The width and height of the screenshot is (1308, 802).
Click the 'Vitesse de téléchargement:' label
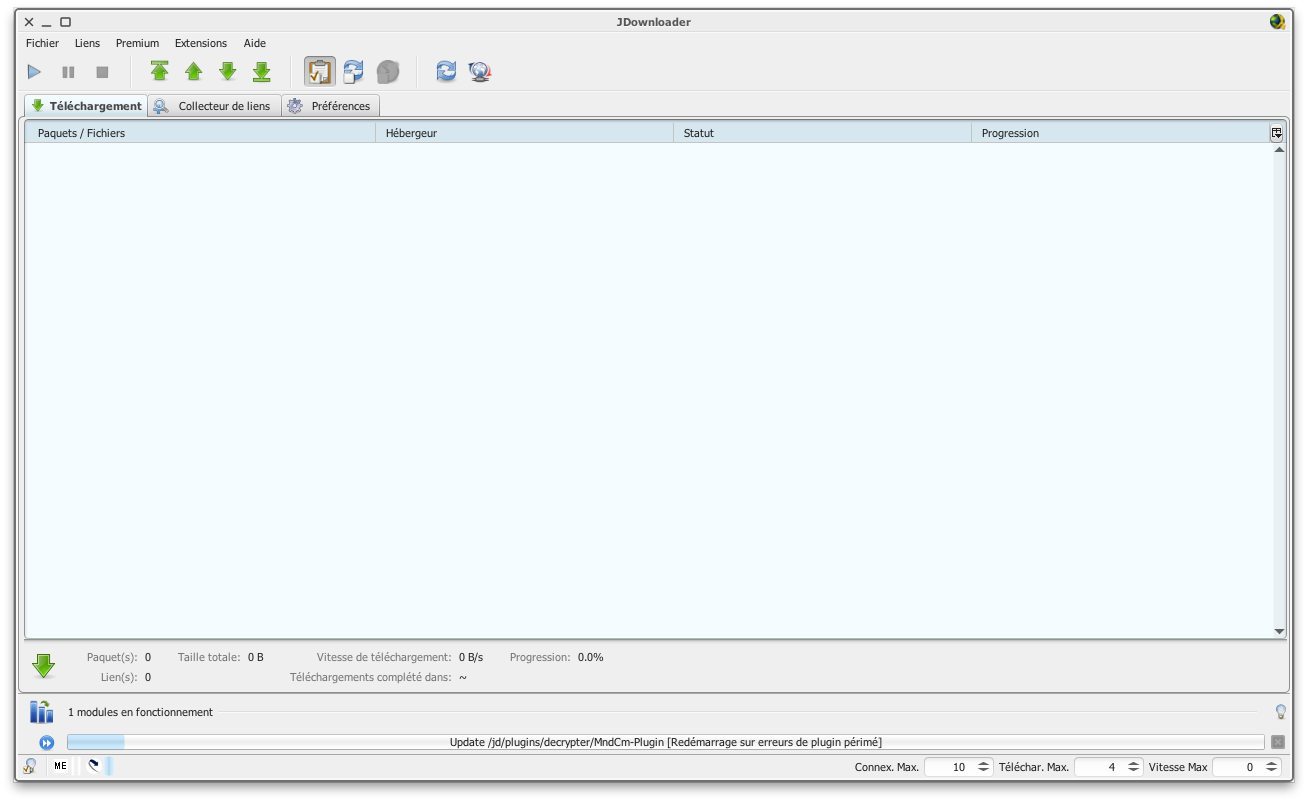(384, 657)
